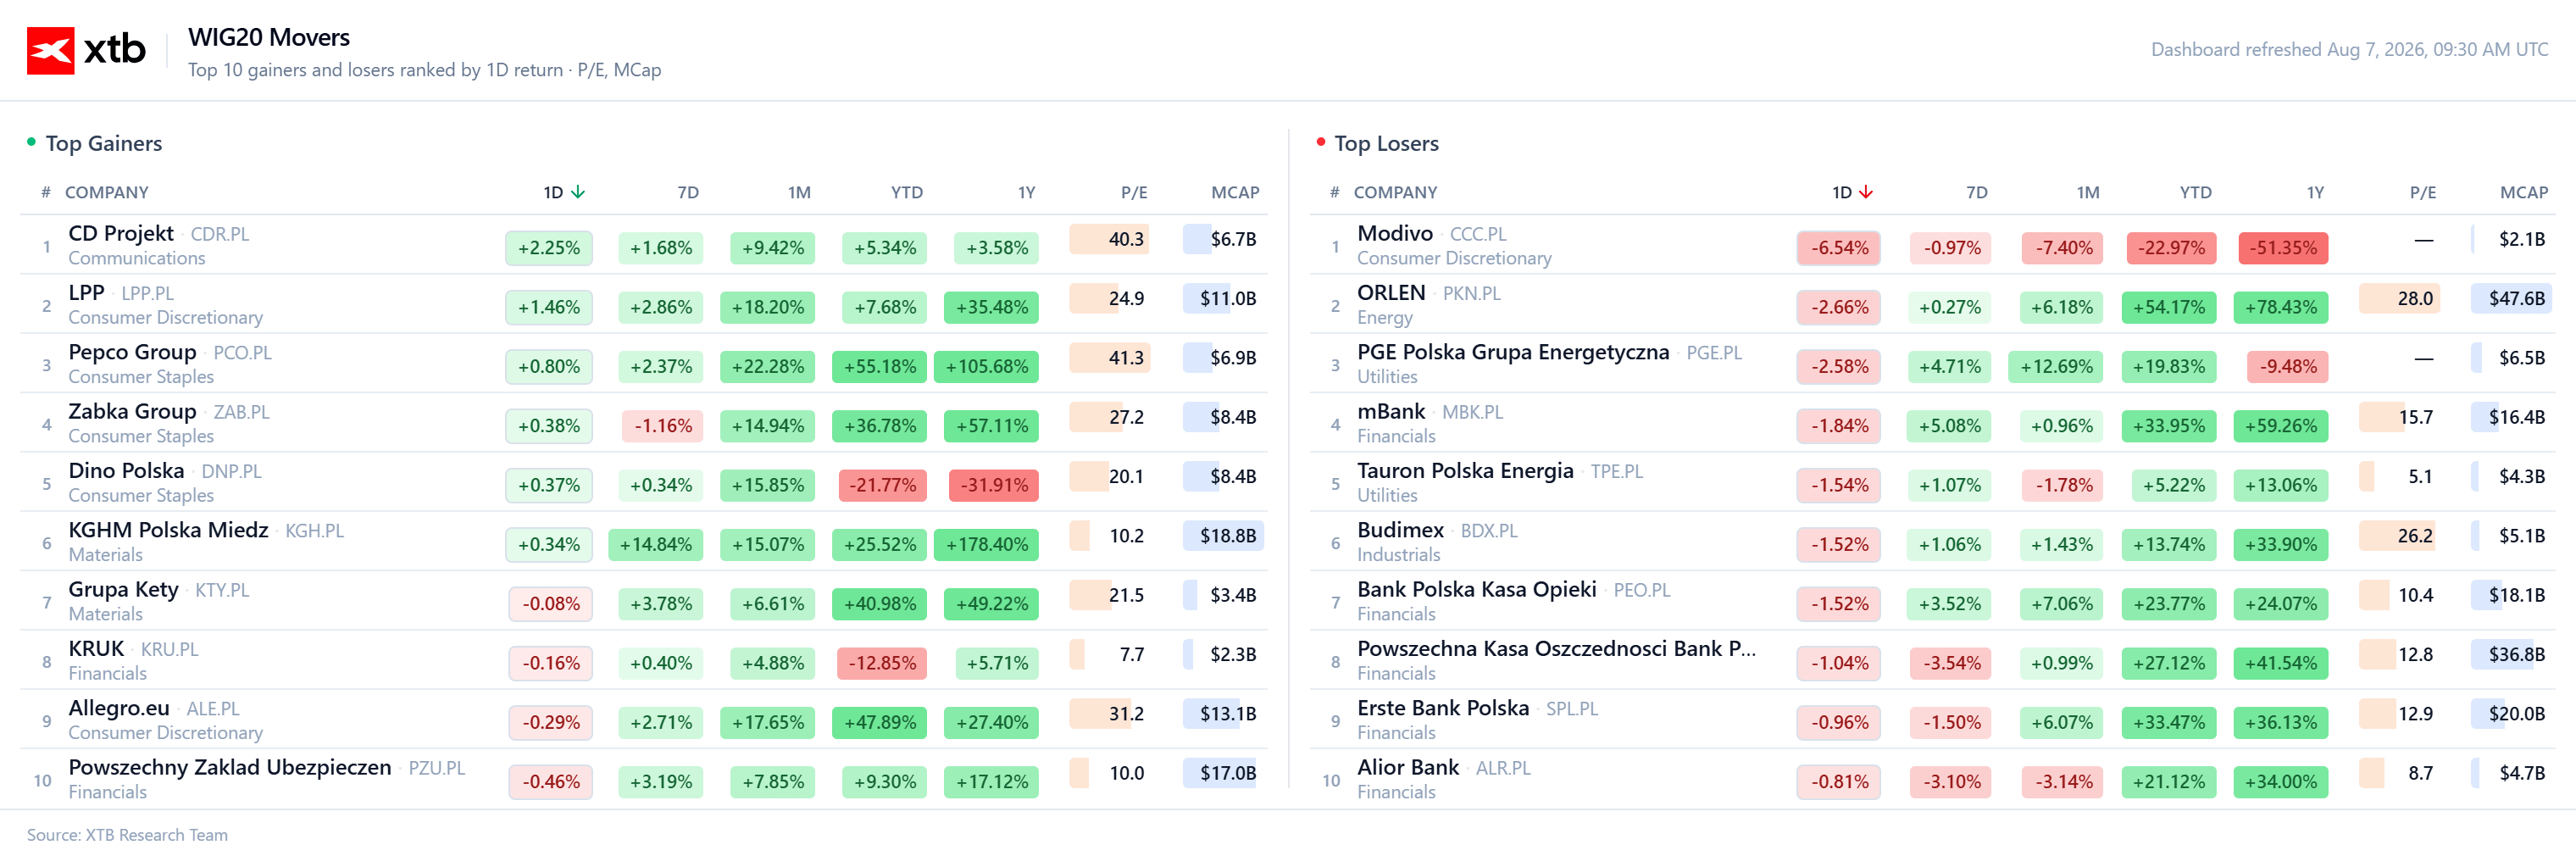Click red sort arrow in Losers 1D column

coord(1866,192)
